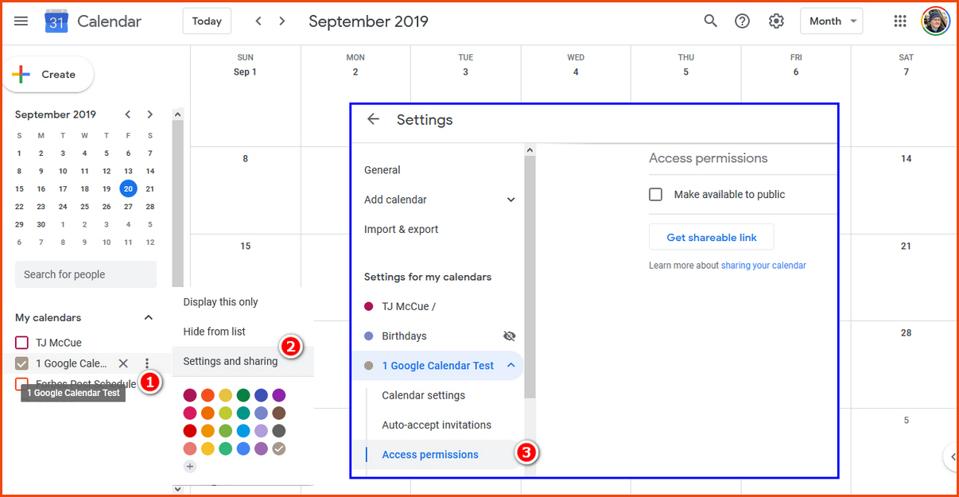Select day 13 in mini calendar

pos(128,171)
